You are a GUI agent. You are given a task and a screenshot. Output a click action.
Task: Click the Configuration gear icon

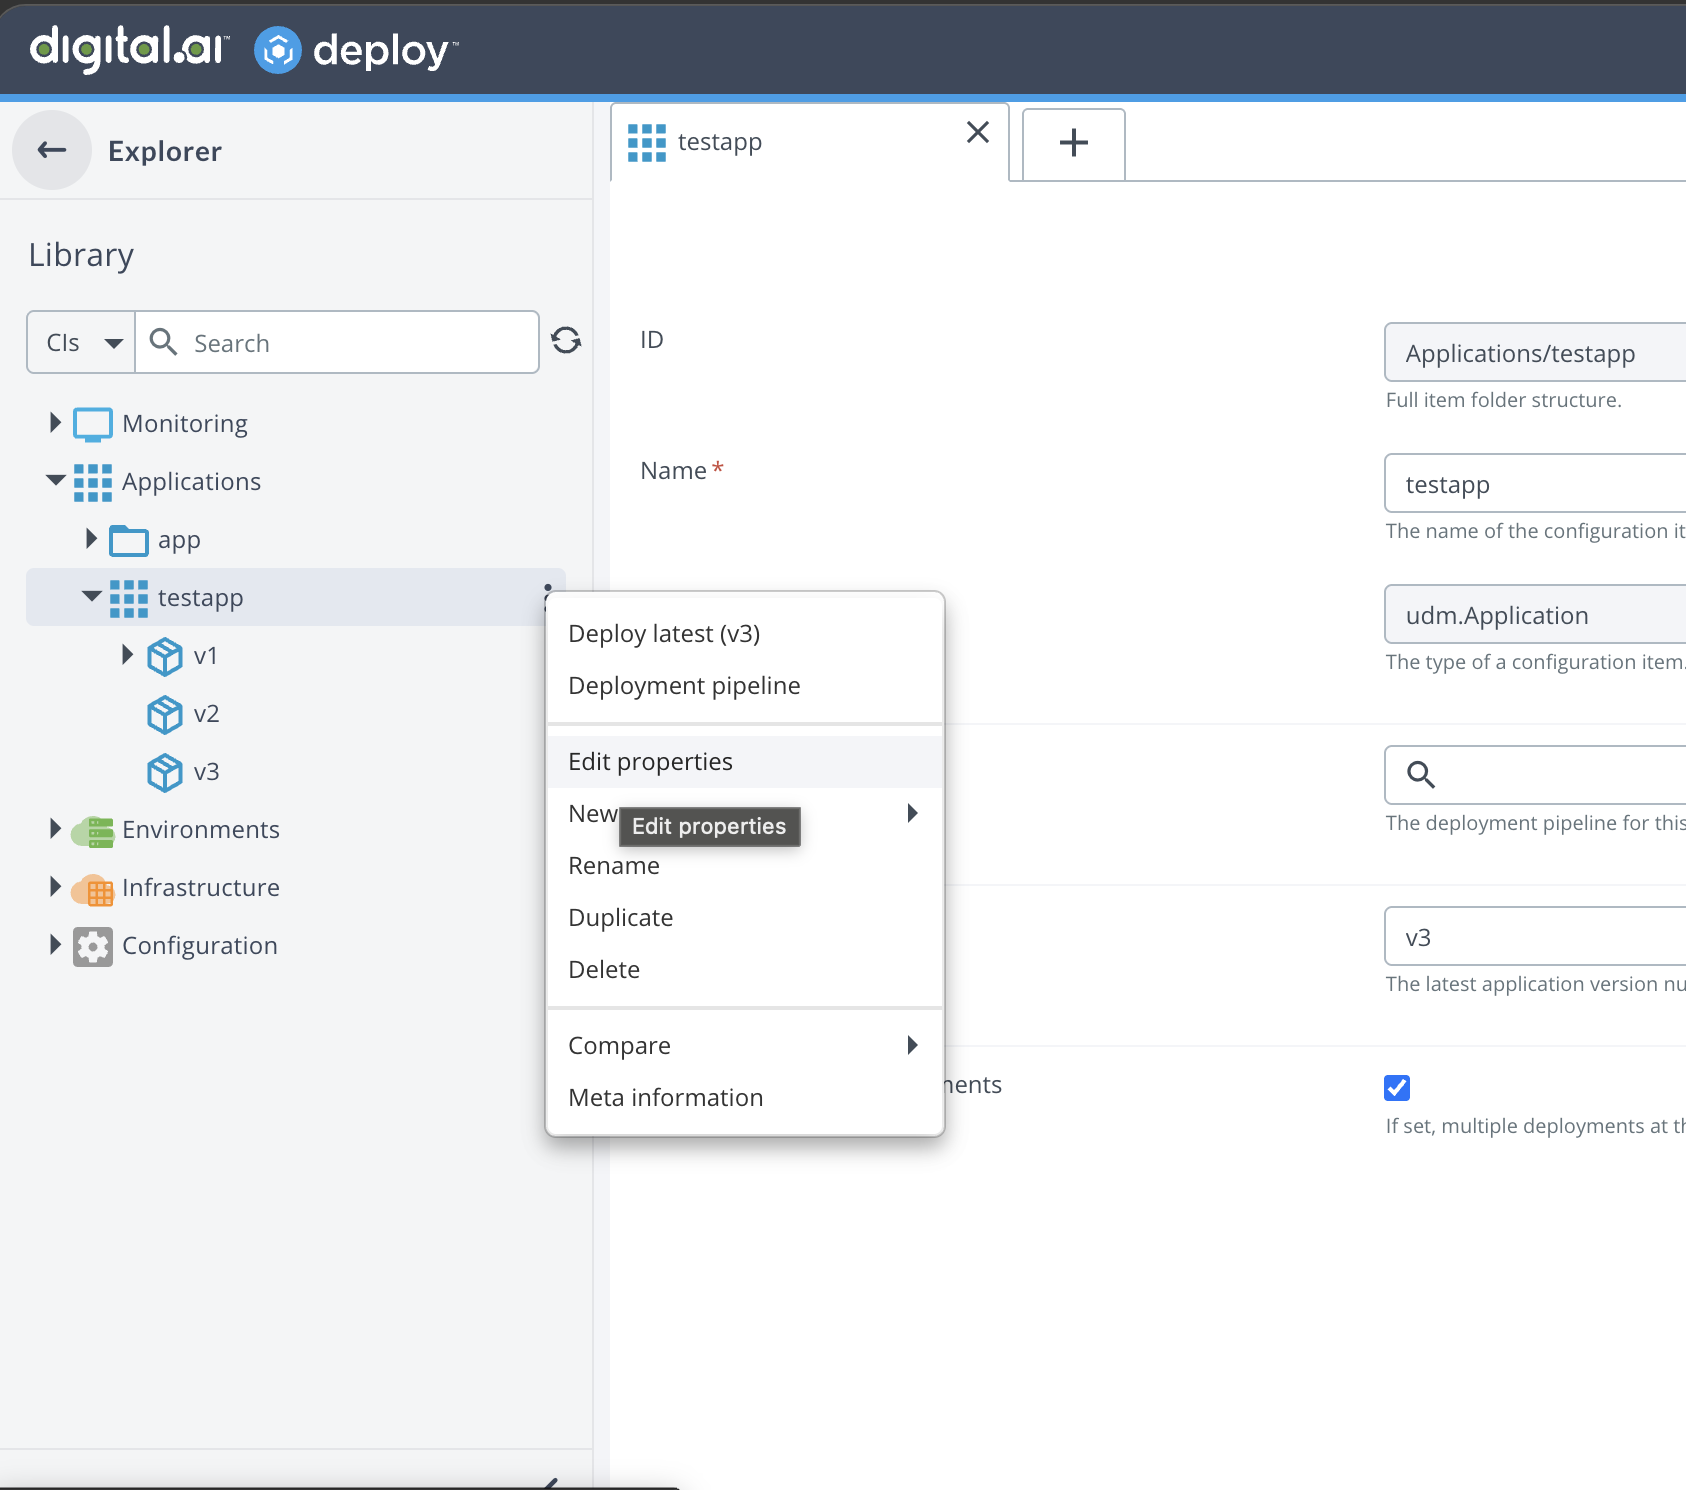click(x=93, y=946)
